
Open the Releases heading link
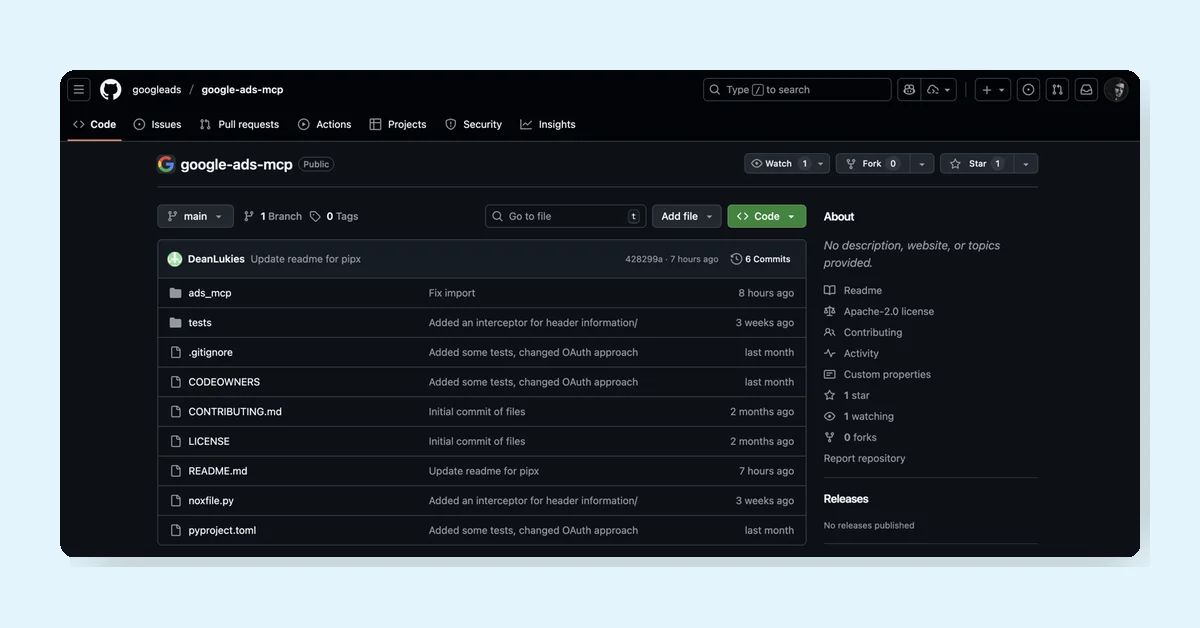846,499
